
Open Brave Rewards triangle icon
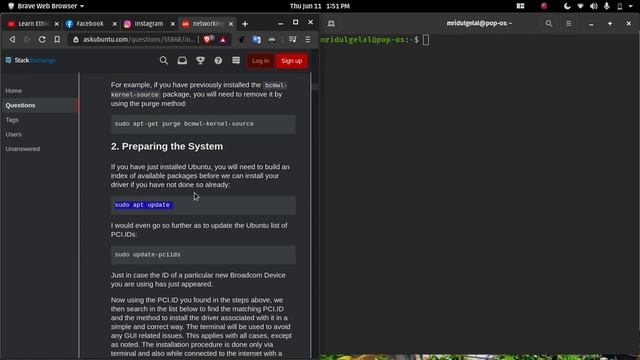(223, 40)
